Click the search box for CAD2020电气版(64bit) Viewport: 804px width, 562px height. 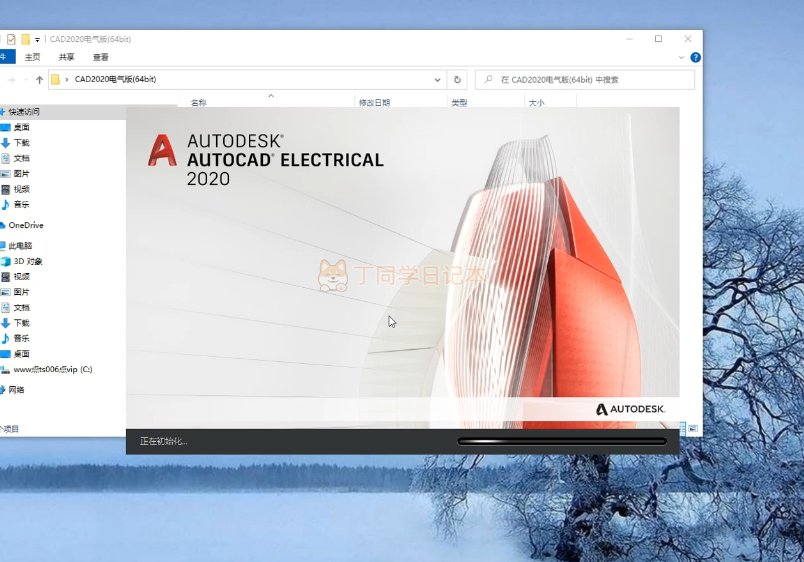[585, 79]
